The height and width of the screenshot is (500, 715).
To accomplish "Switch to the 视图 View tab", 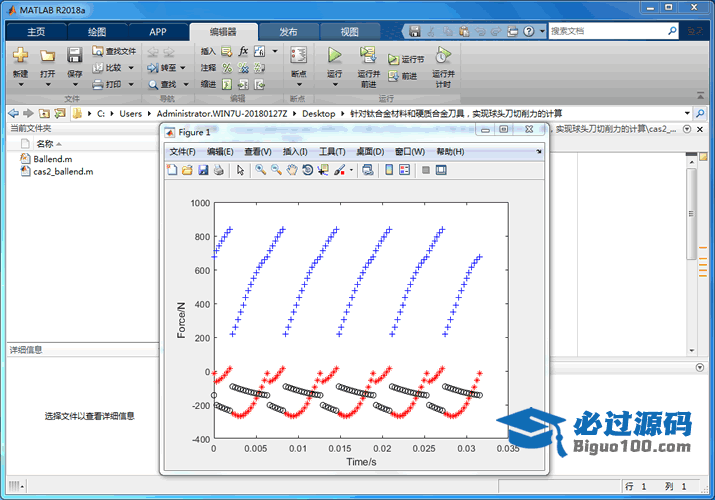I will pyautogui.click(x=350, y=32).
